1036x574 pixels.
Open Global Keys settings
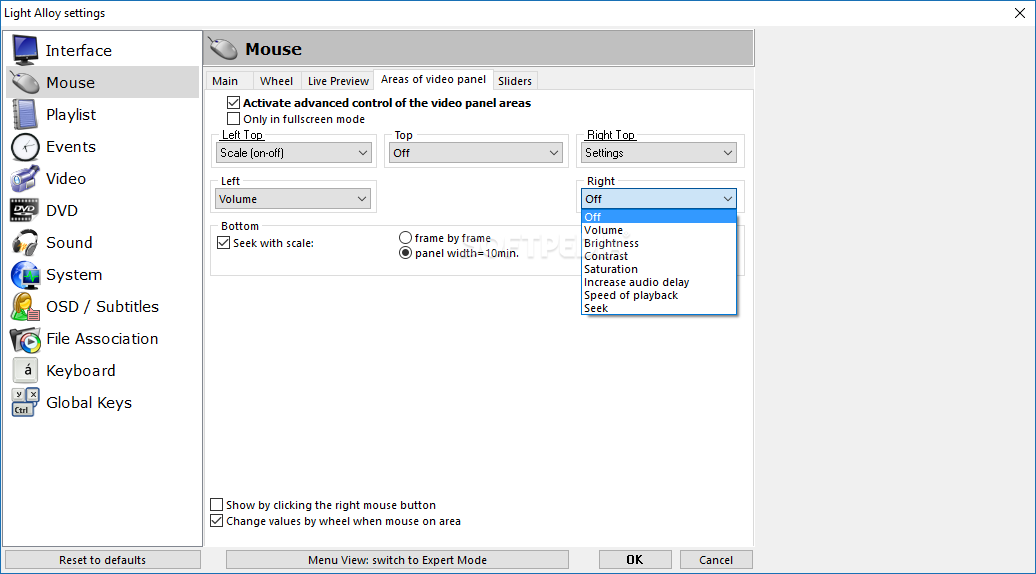coord(103,402)
